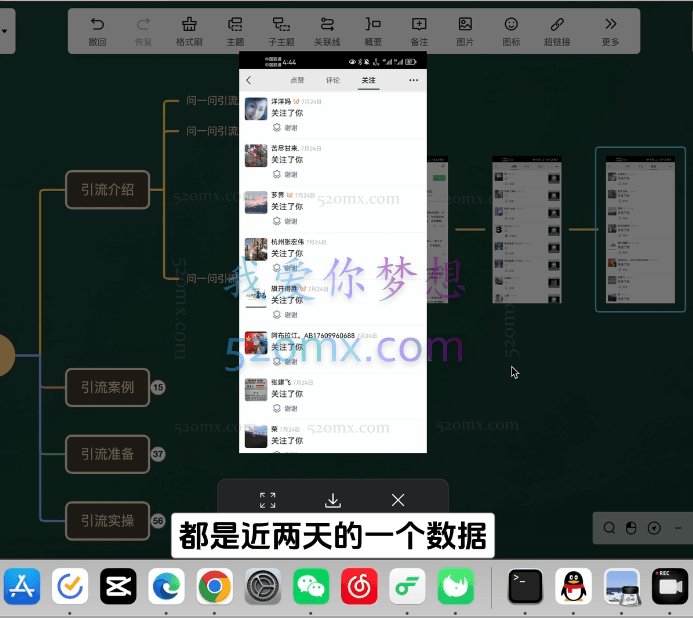The height and width of the screenshot is (618, 693).
Task: Close the image preview with the X
Action: pos(398,500)
